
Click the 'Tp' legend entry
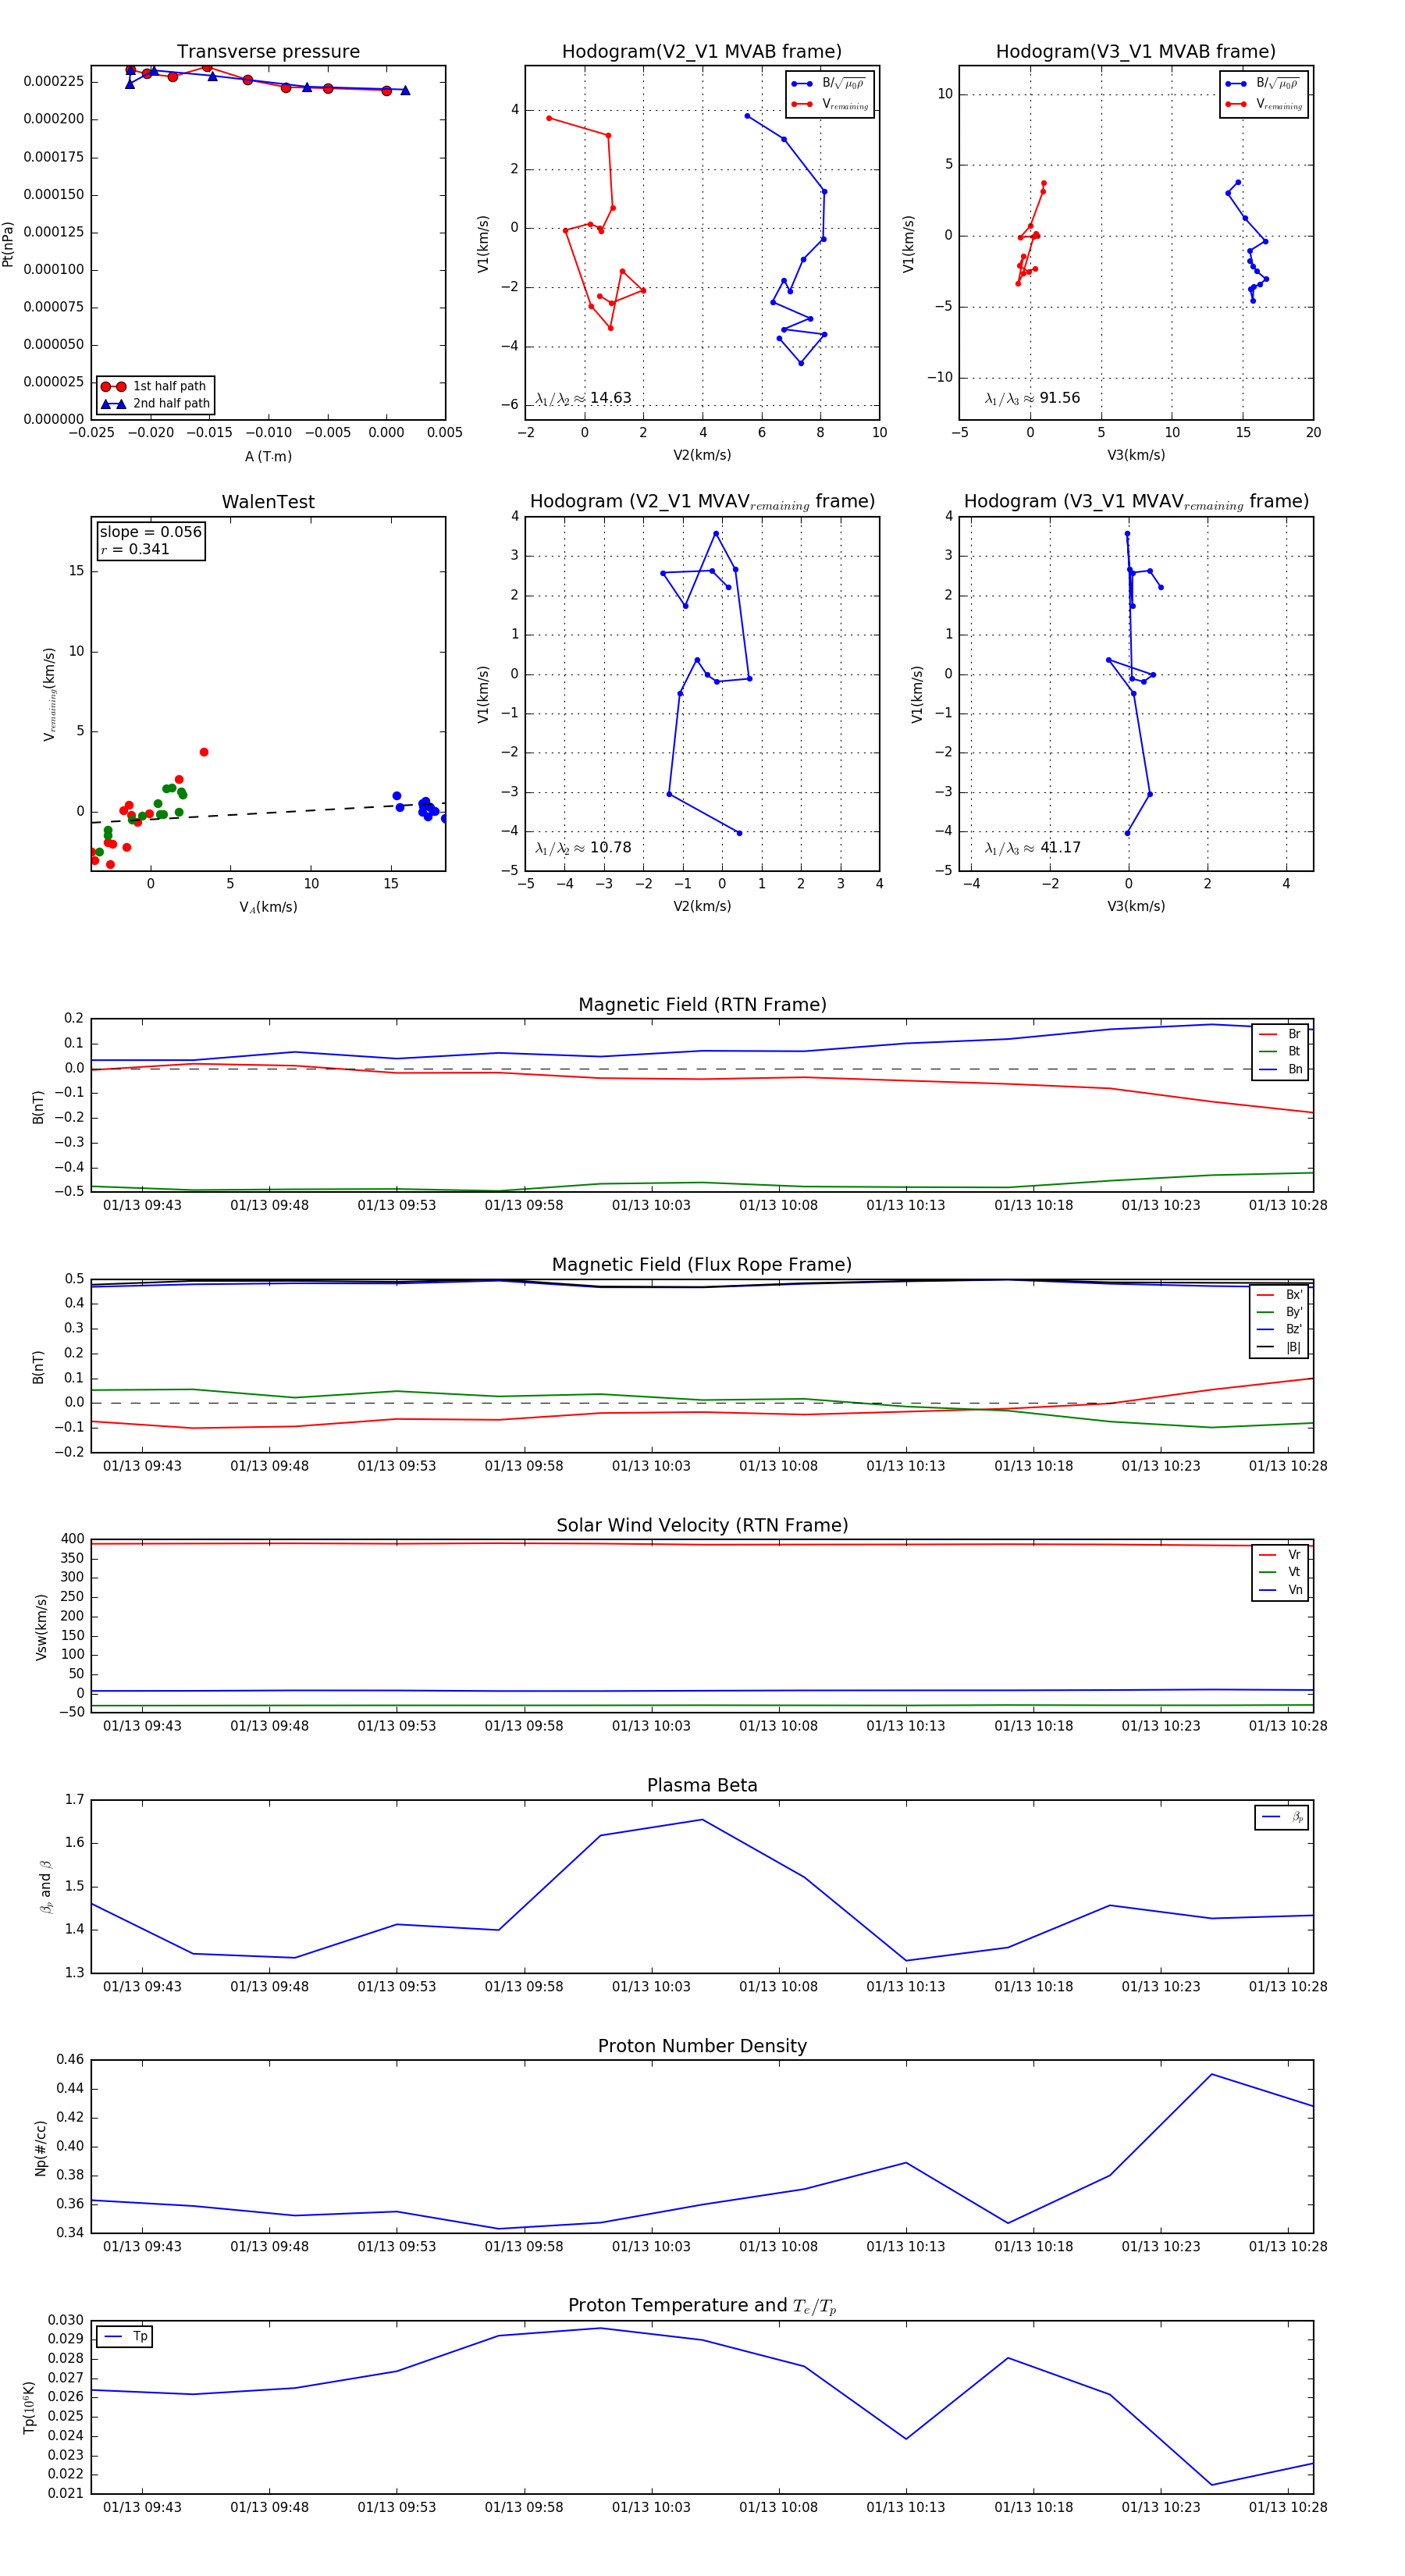pyautogui.click(x=125, y=2336)
